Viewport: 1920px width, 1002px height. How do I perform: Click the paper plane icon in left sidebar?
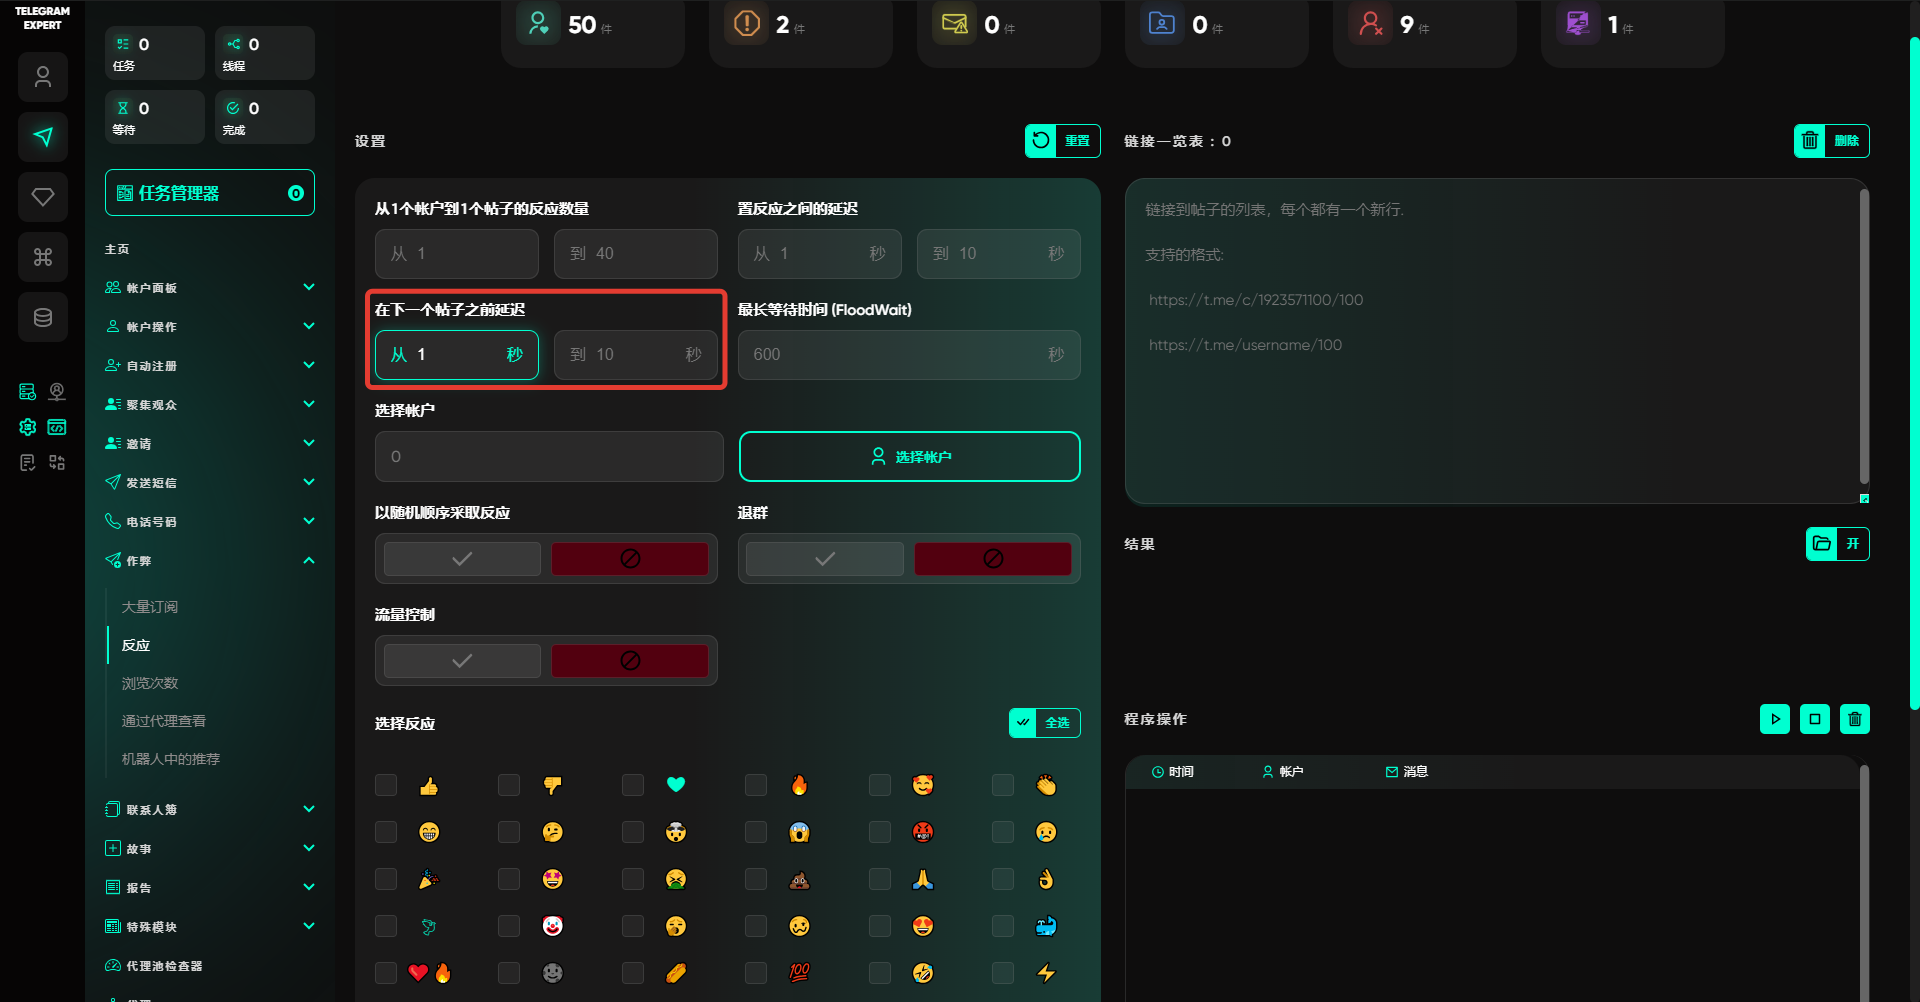(x=43, y=137)
